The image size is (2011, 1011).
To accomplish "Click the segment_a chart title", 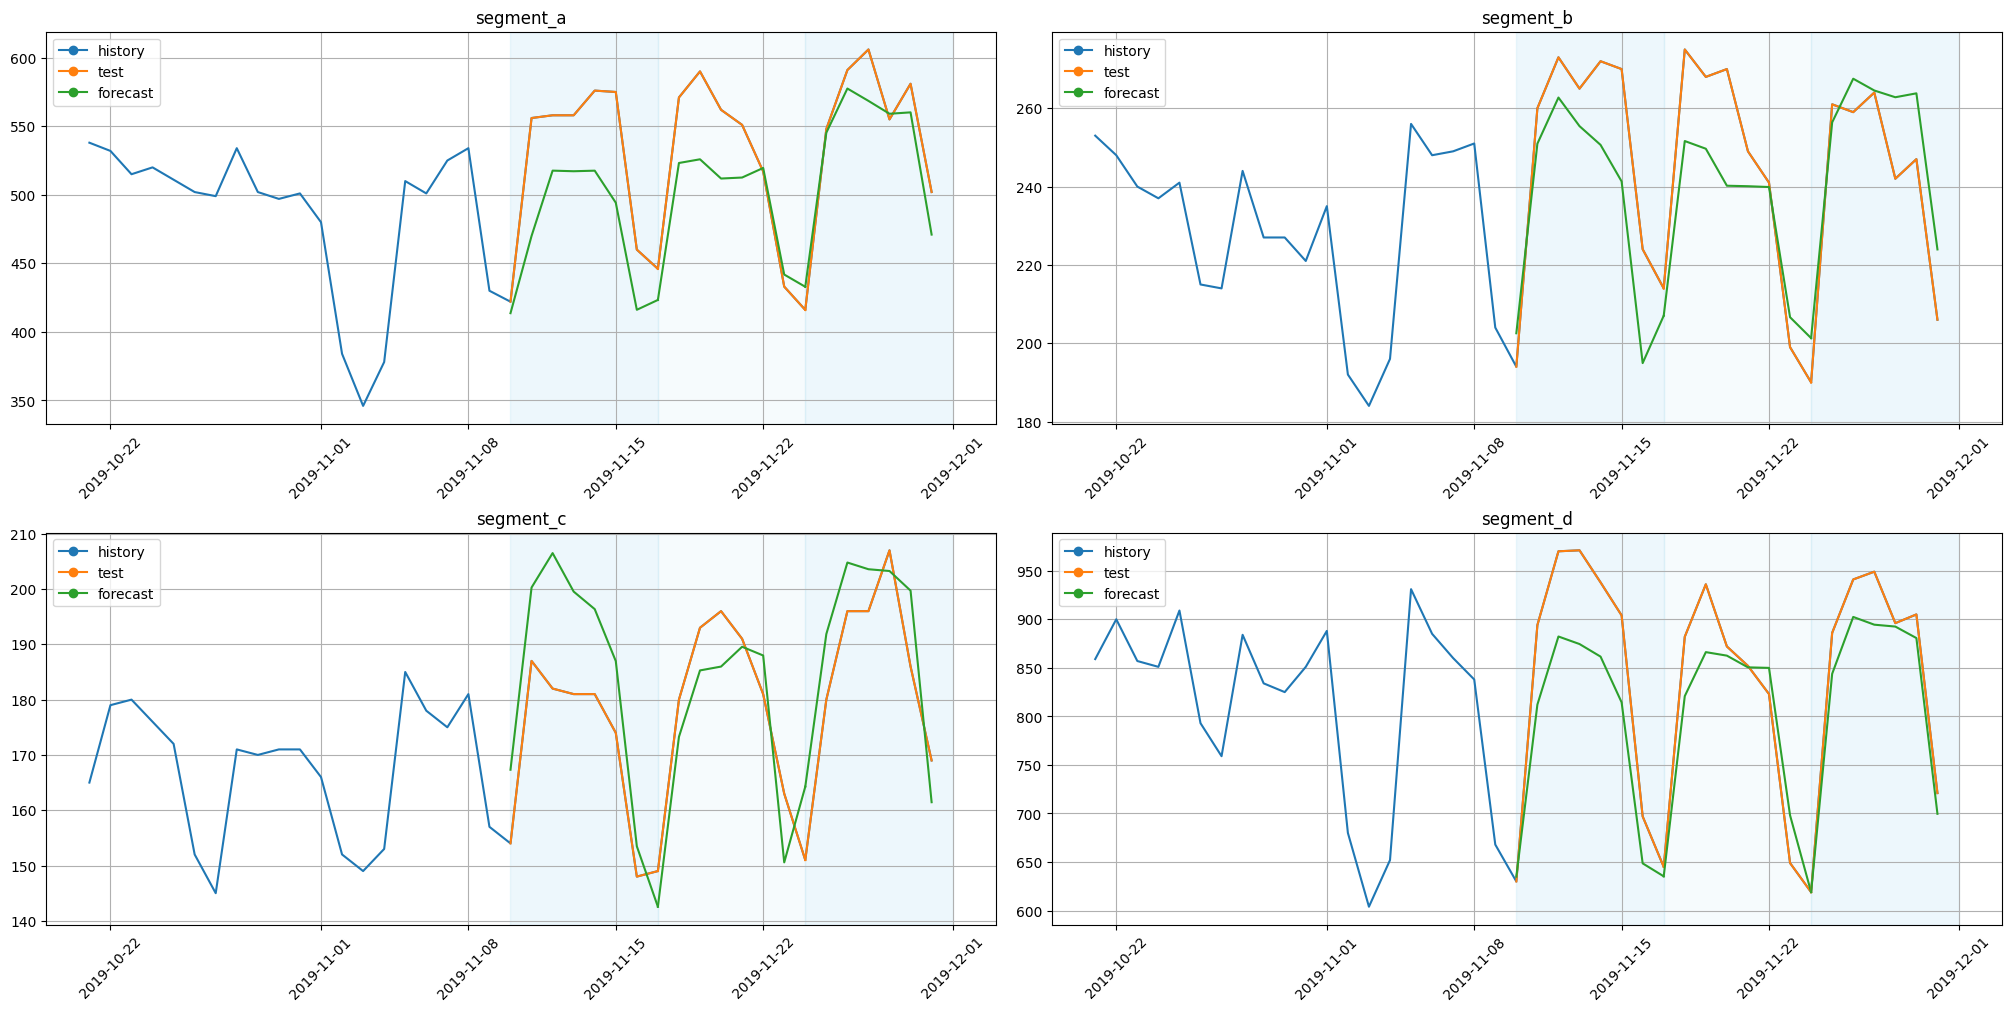I will 521,18.
